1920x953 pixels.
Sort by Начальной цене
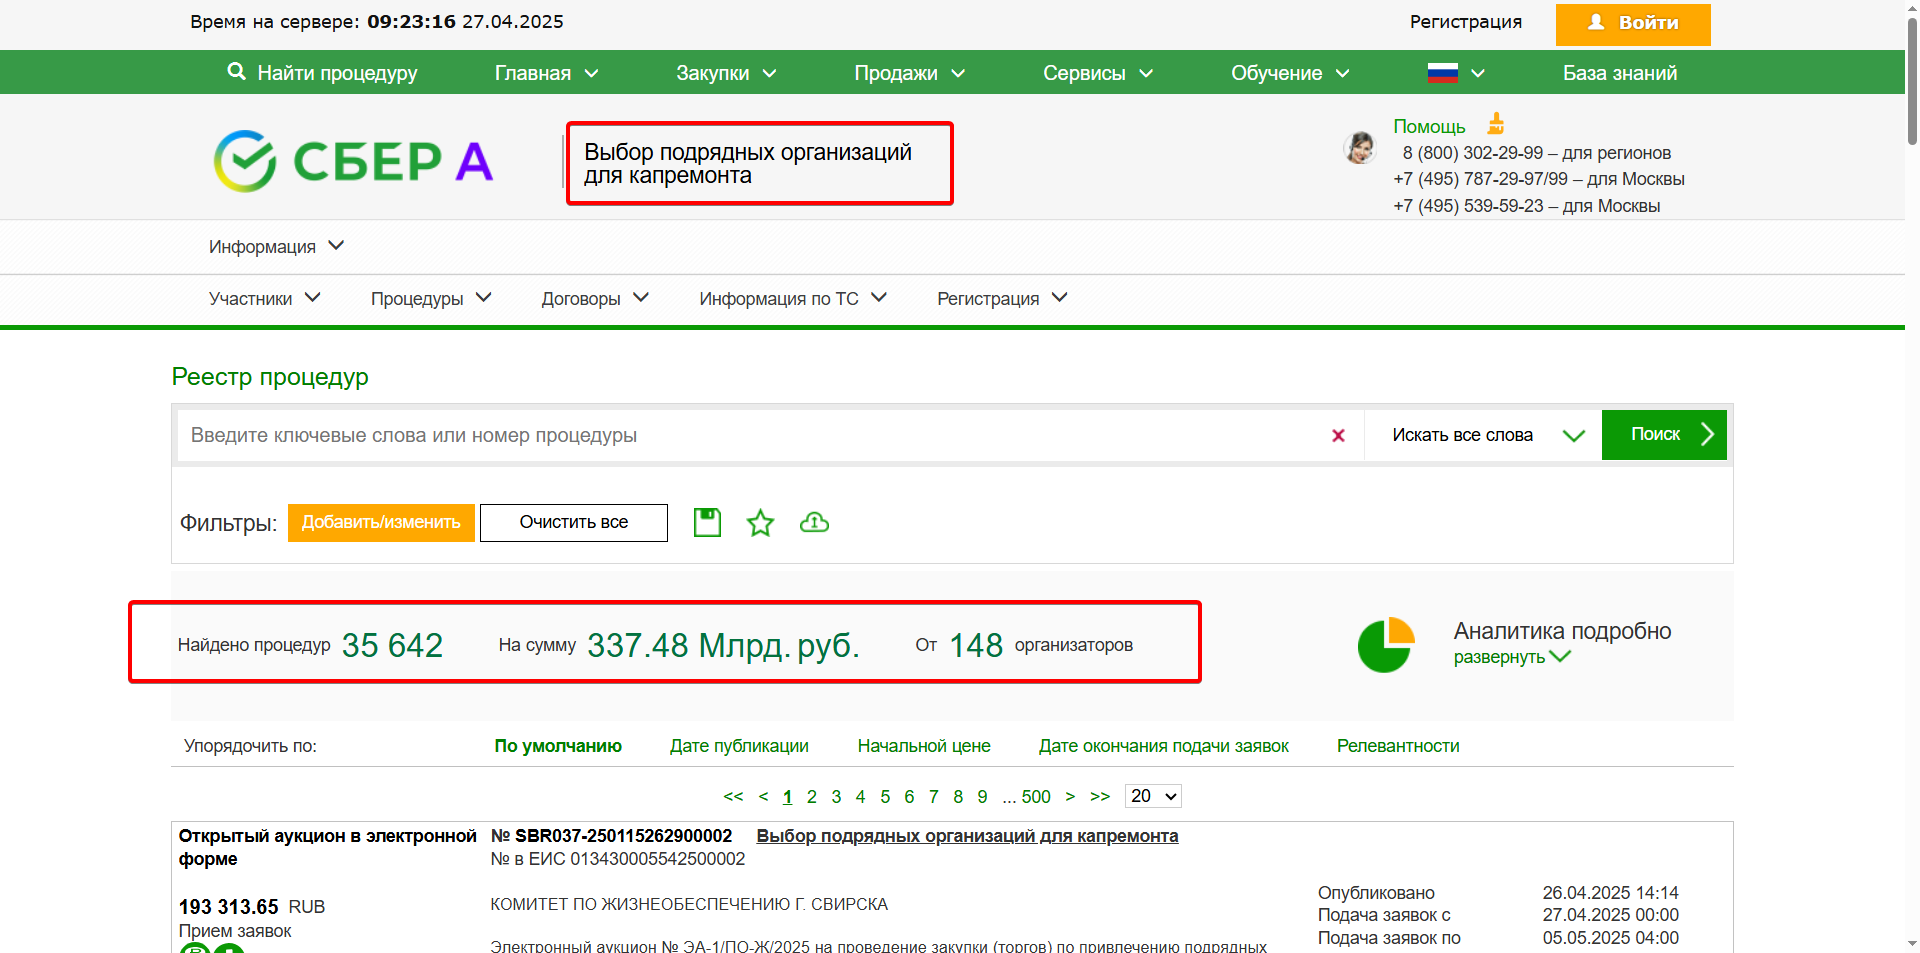[924, 746]
